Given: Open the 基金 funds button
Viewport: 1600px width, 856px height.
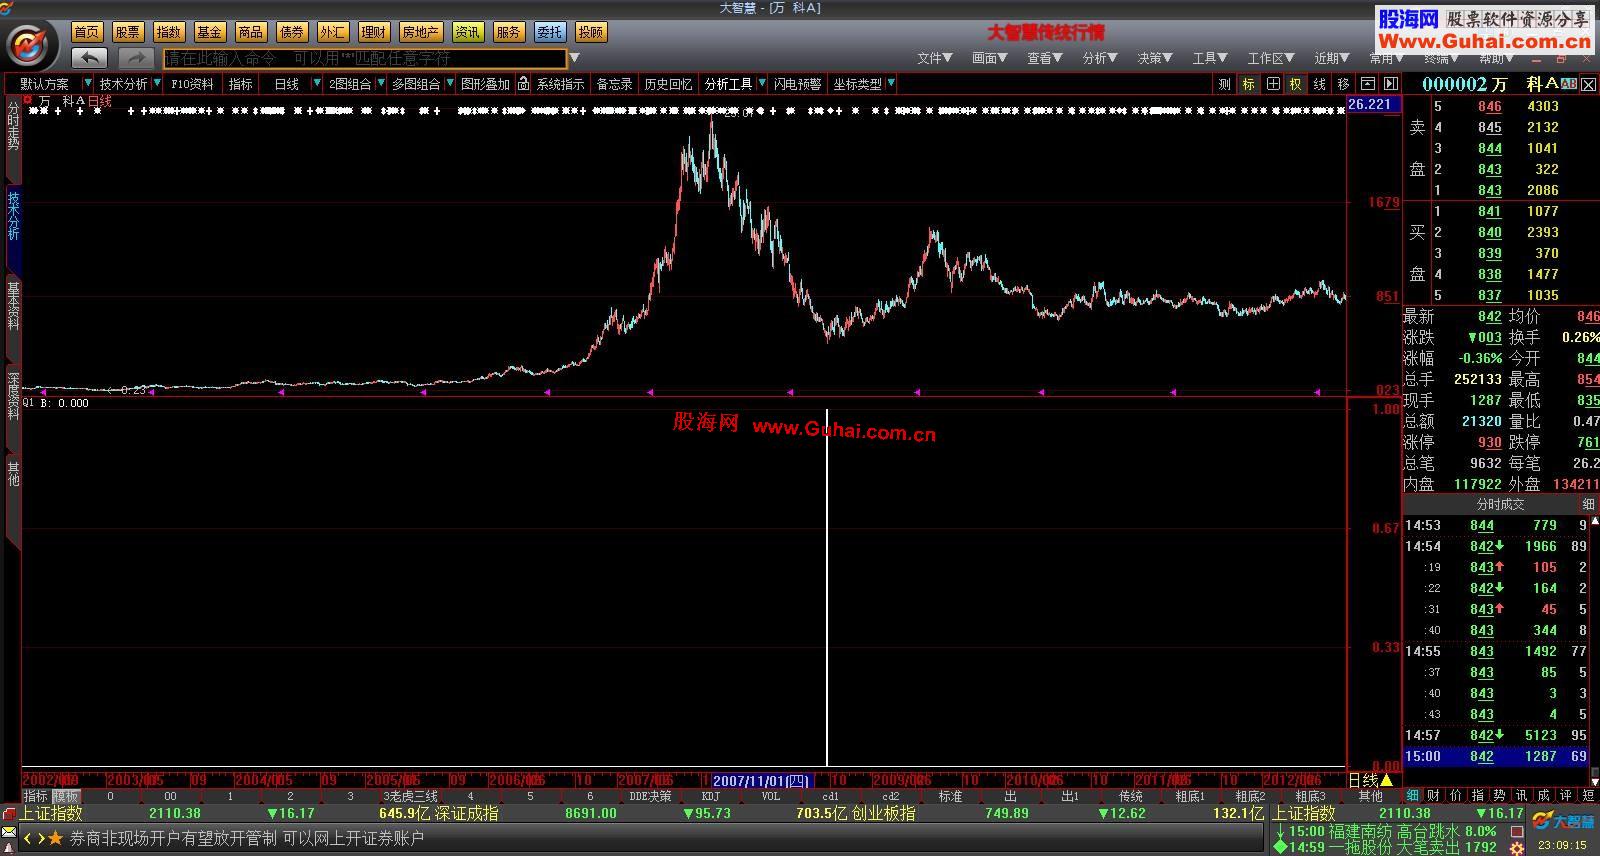Looking at the screenshot, I should coord(209,32).
